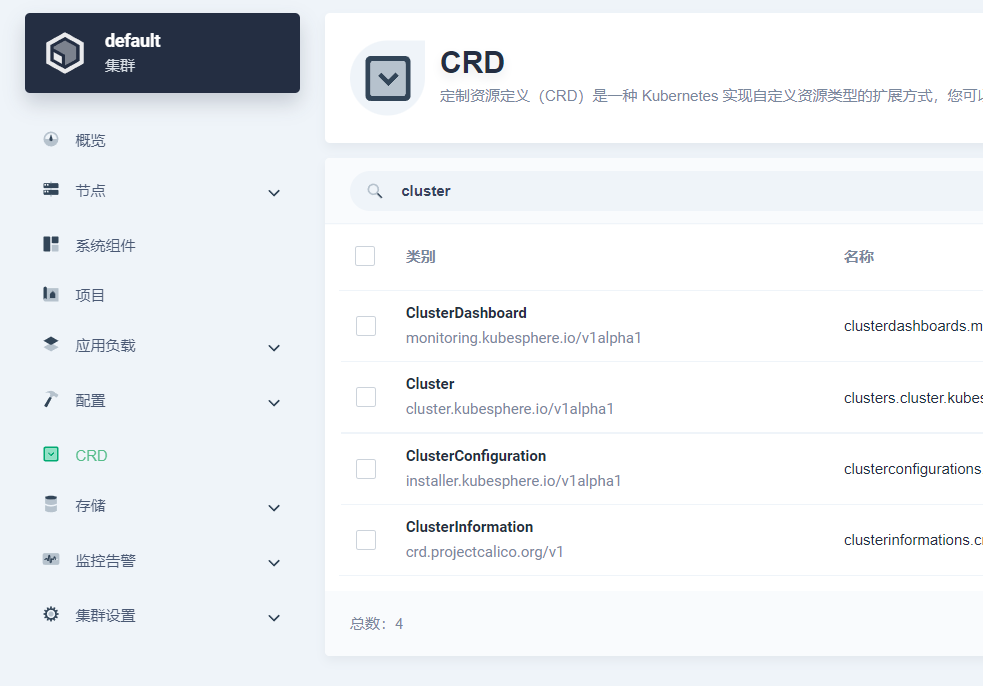Click the application workloads layers icon

pos(51,344)
